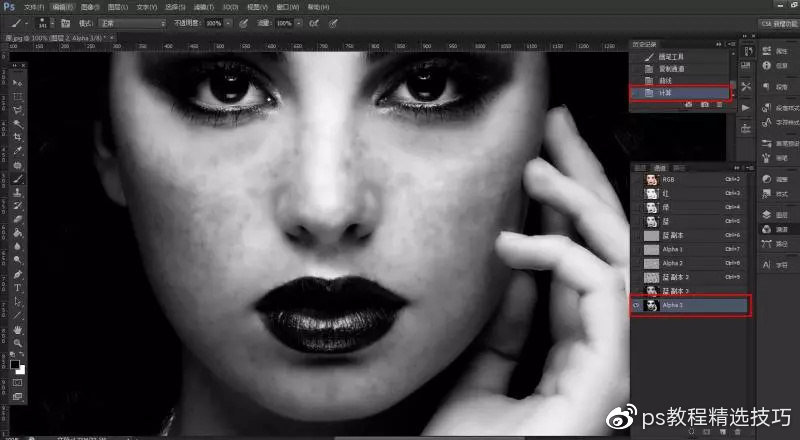Image resolution: width=800 pixels, height=440 pixels.
Task: Click the create snapshot camera icon in History
Action: pos(705,104)
